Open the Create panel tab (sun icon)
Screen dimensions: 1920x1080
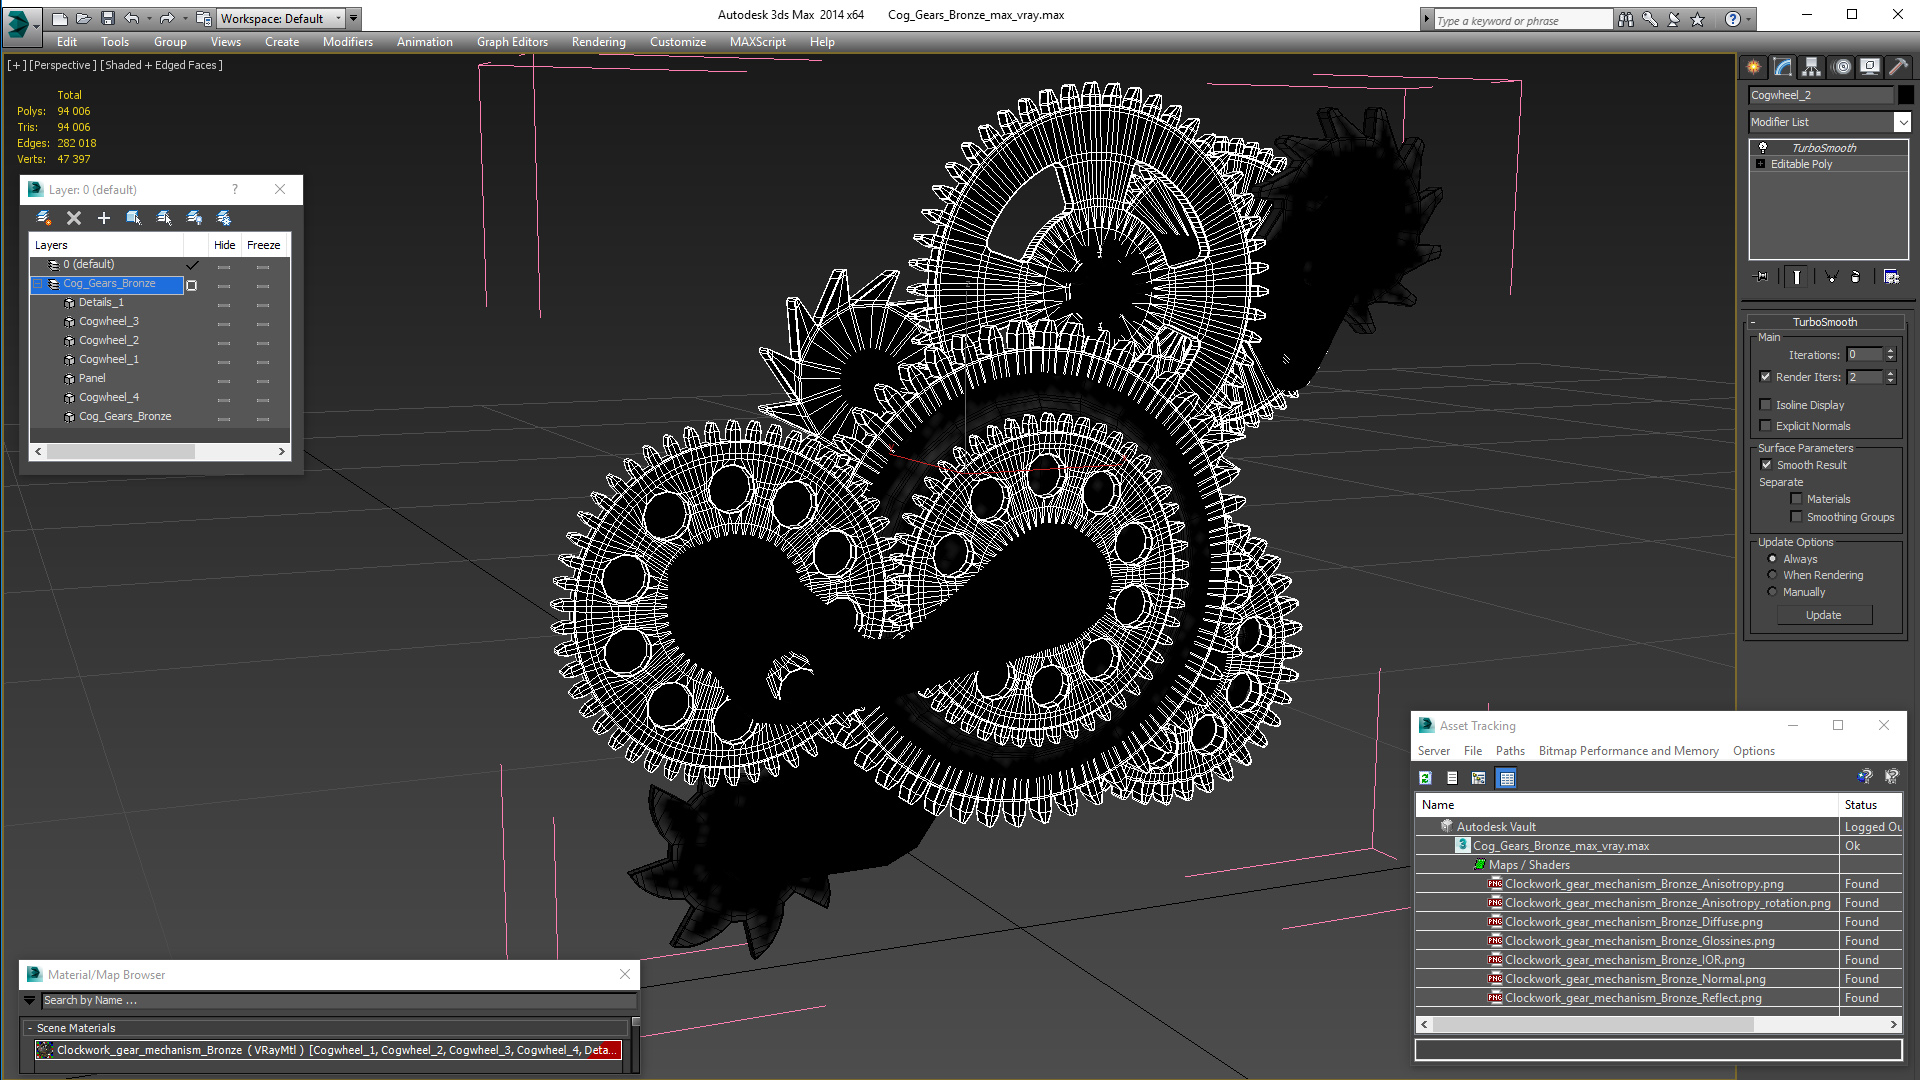point(1754,67)
